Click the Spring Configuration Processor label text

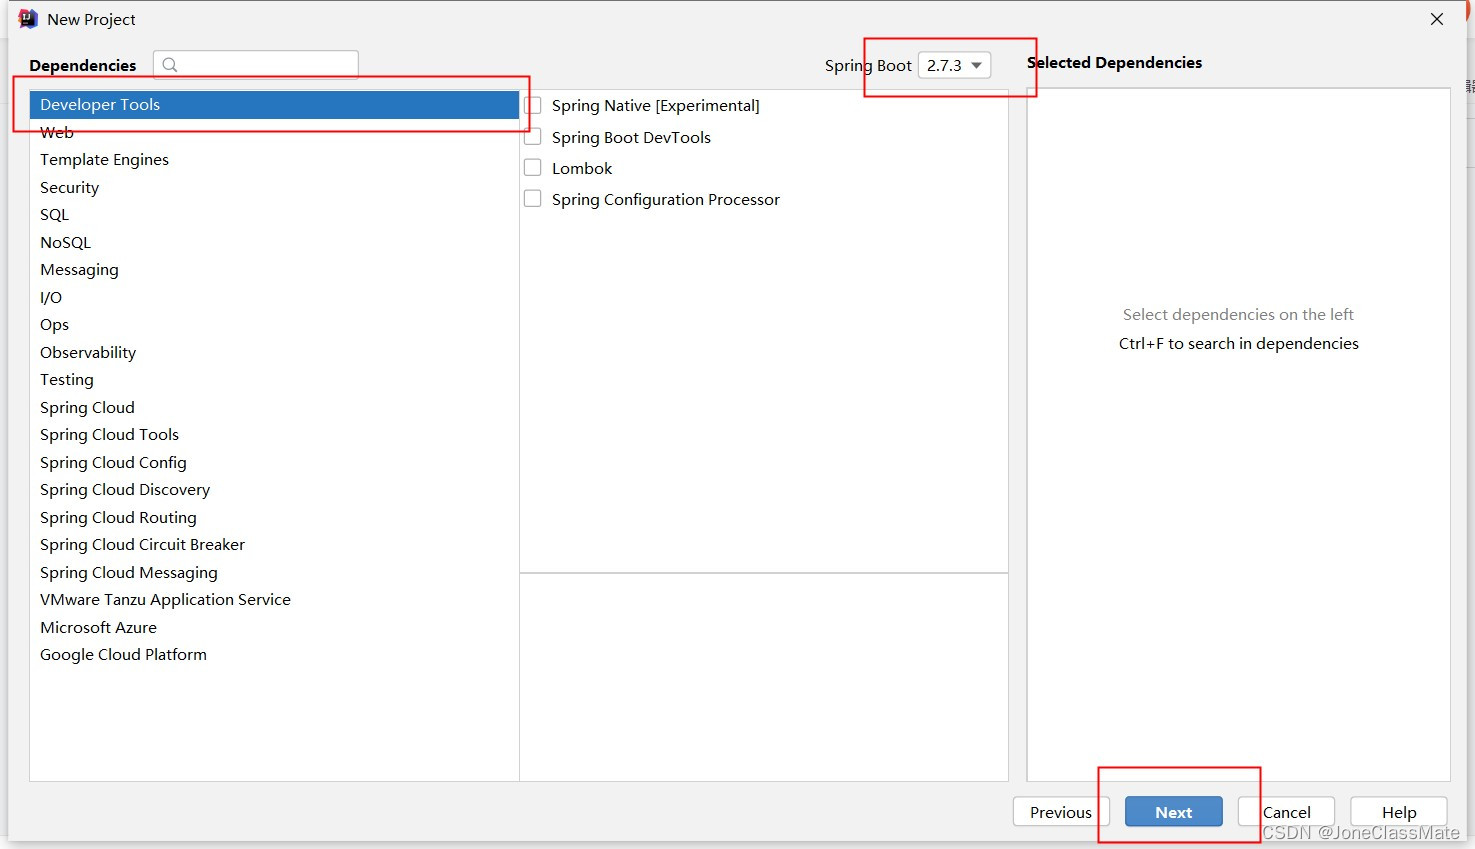[x=666, y=199]
